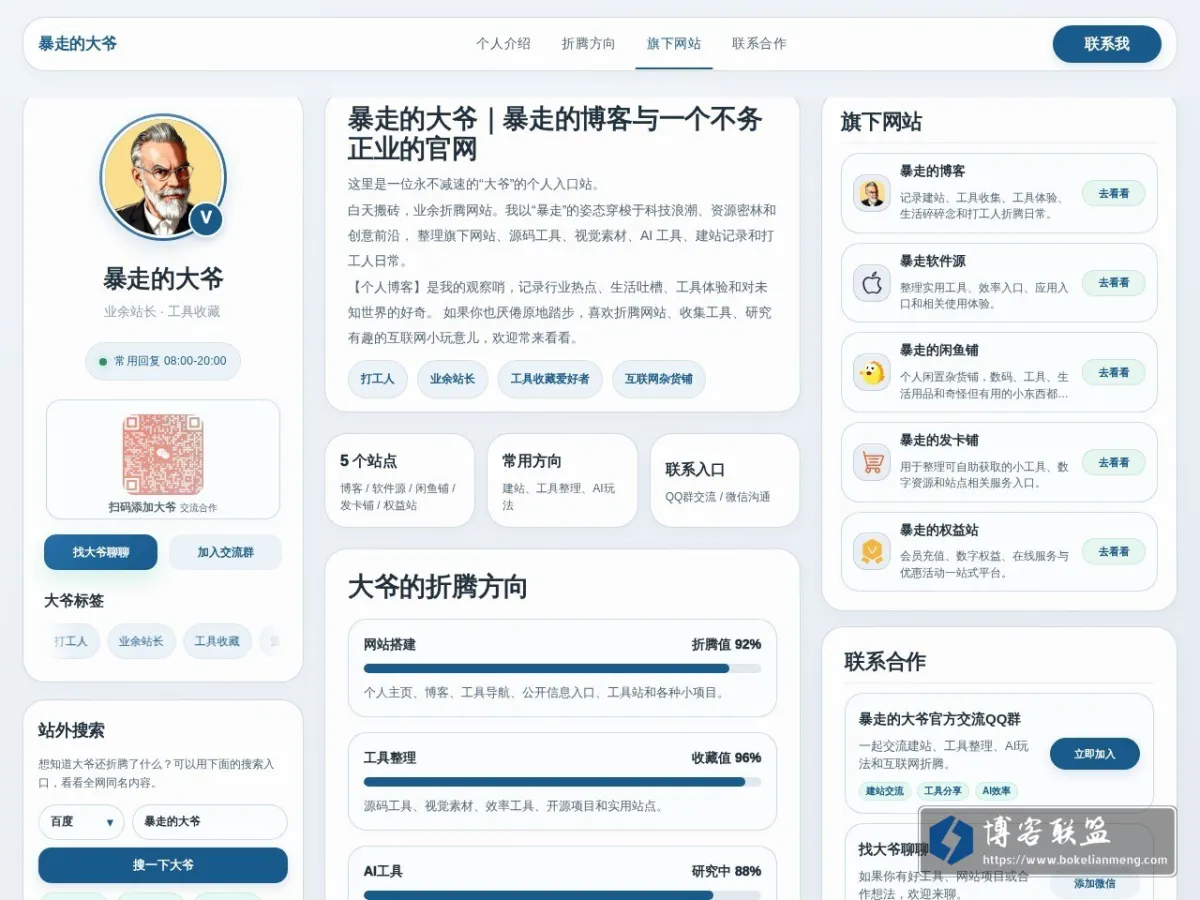Click the 暴走的权益站 badge icon

click(x=872, y=551)
